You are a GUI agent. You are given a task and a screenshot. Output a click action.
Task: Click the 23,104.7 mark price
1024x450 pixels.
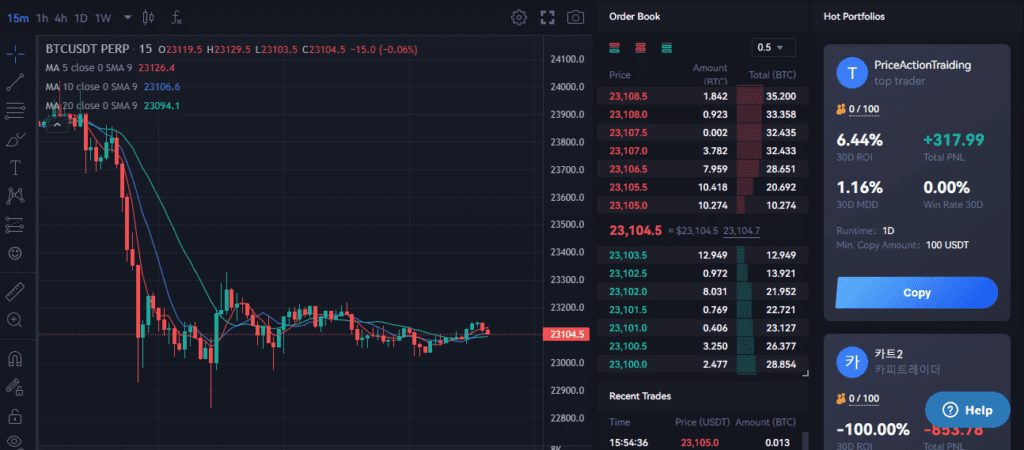pos(742,231)
